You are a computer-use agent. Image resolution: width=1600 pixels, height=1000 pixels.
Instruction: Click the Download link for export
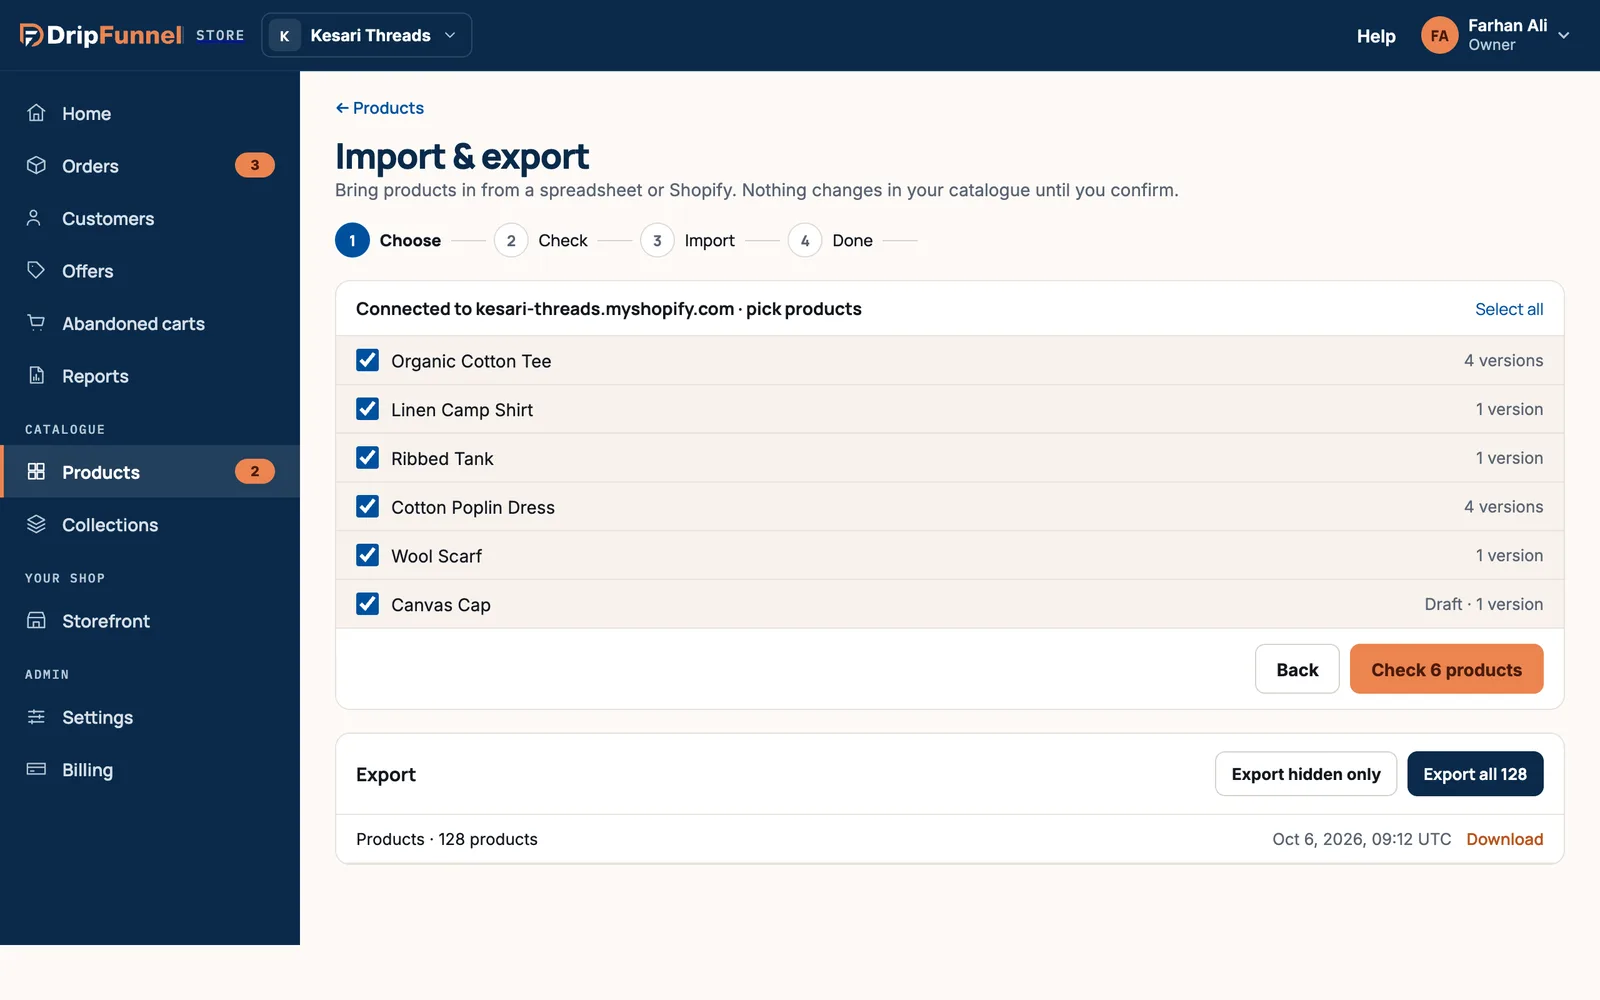1505,839
